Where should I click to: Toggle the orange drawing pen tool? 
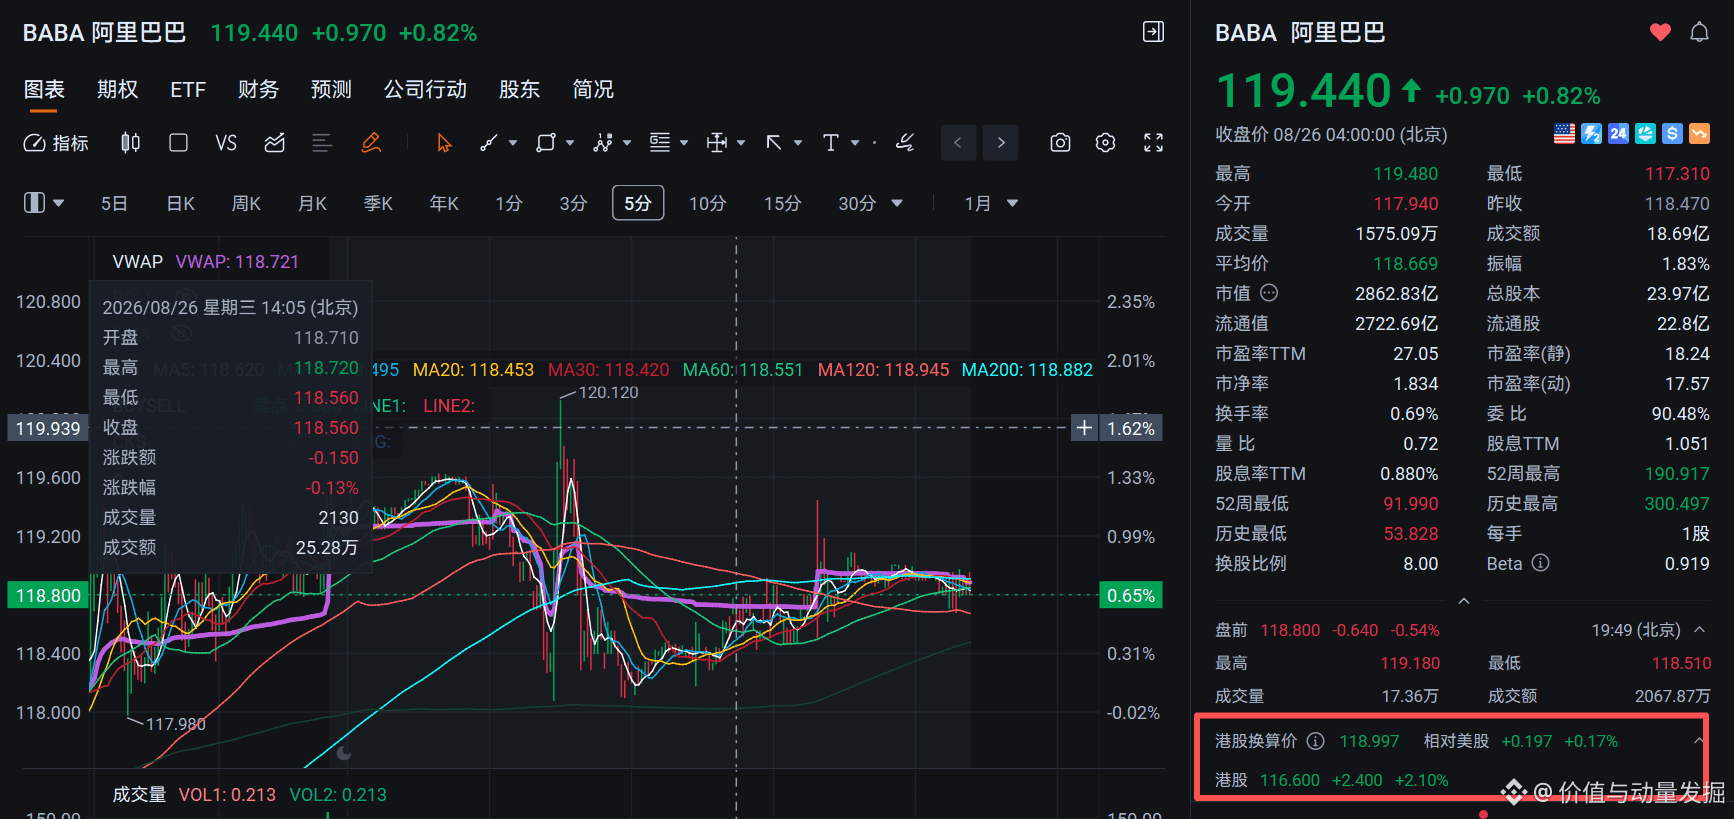pyautogui.click(x=371, y=143)
